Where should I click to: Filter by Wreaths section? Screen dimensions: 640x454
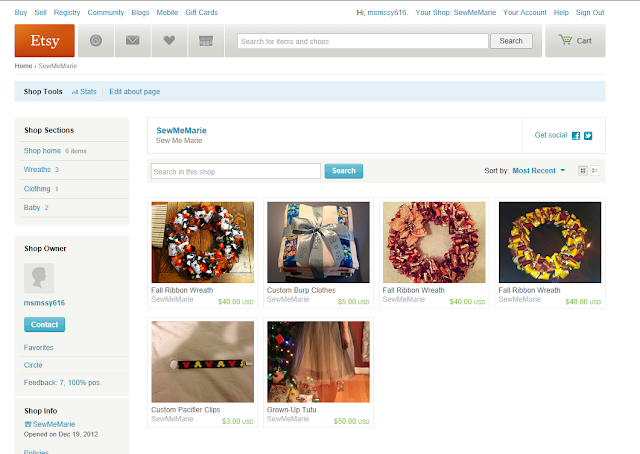[x=37, y=169]
